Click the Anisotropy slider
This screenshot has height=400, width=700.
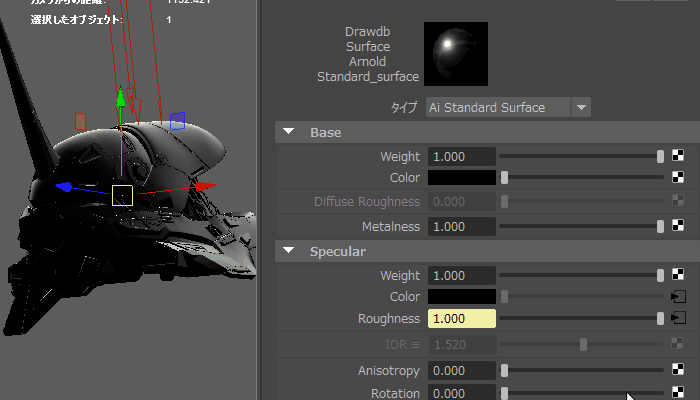click(x=581, y=370)
